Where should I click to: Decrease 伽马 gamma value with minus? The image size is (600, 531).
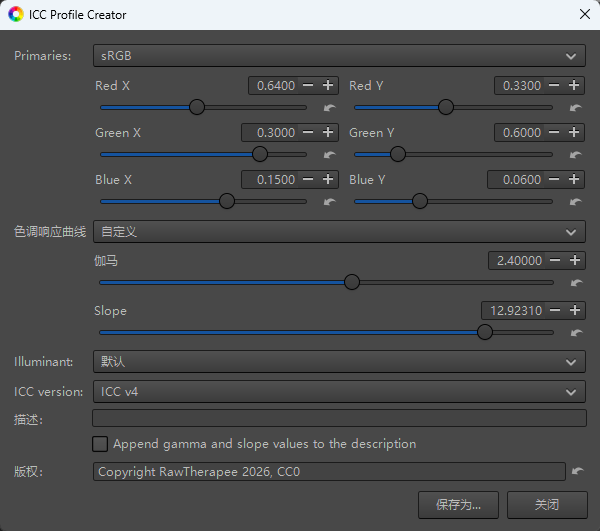tap(555, 261)
